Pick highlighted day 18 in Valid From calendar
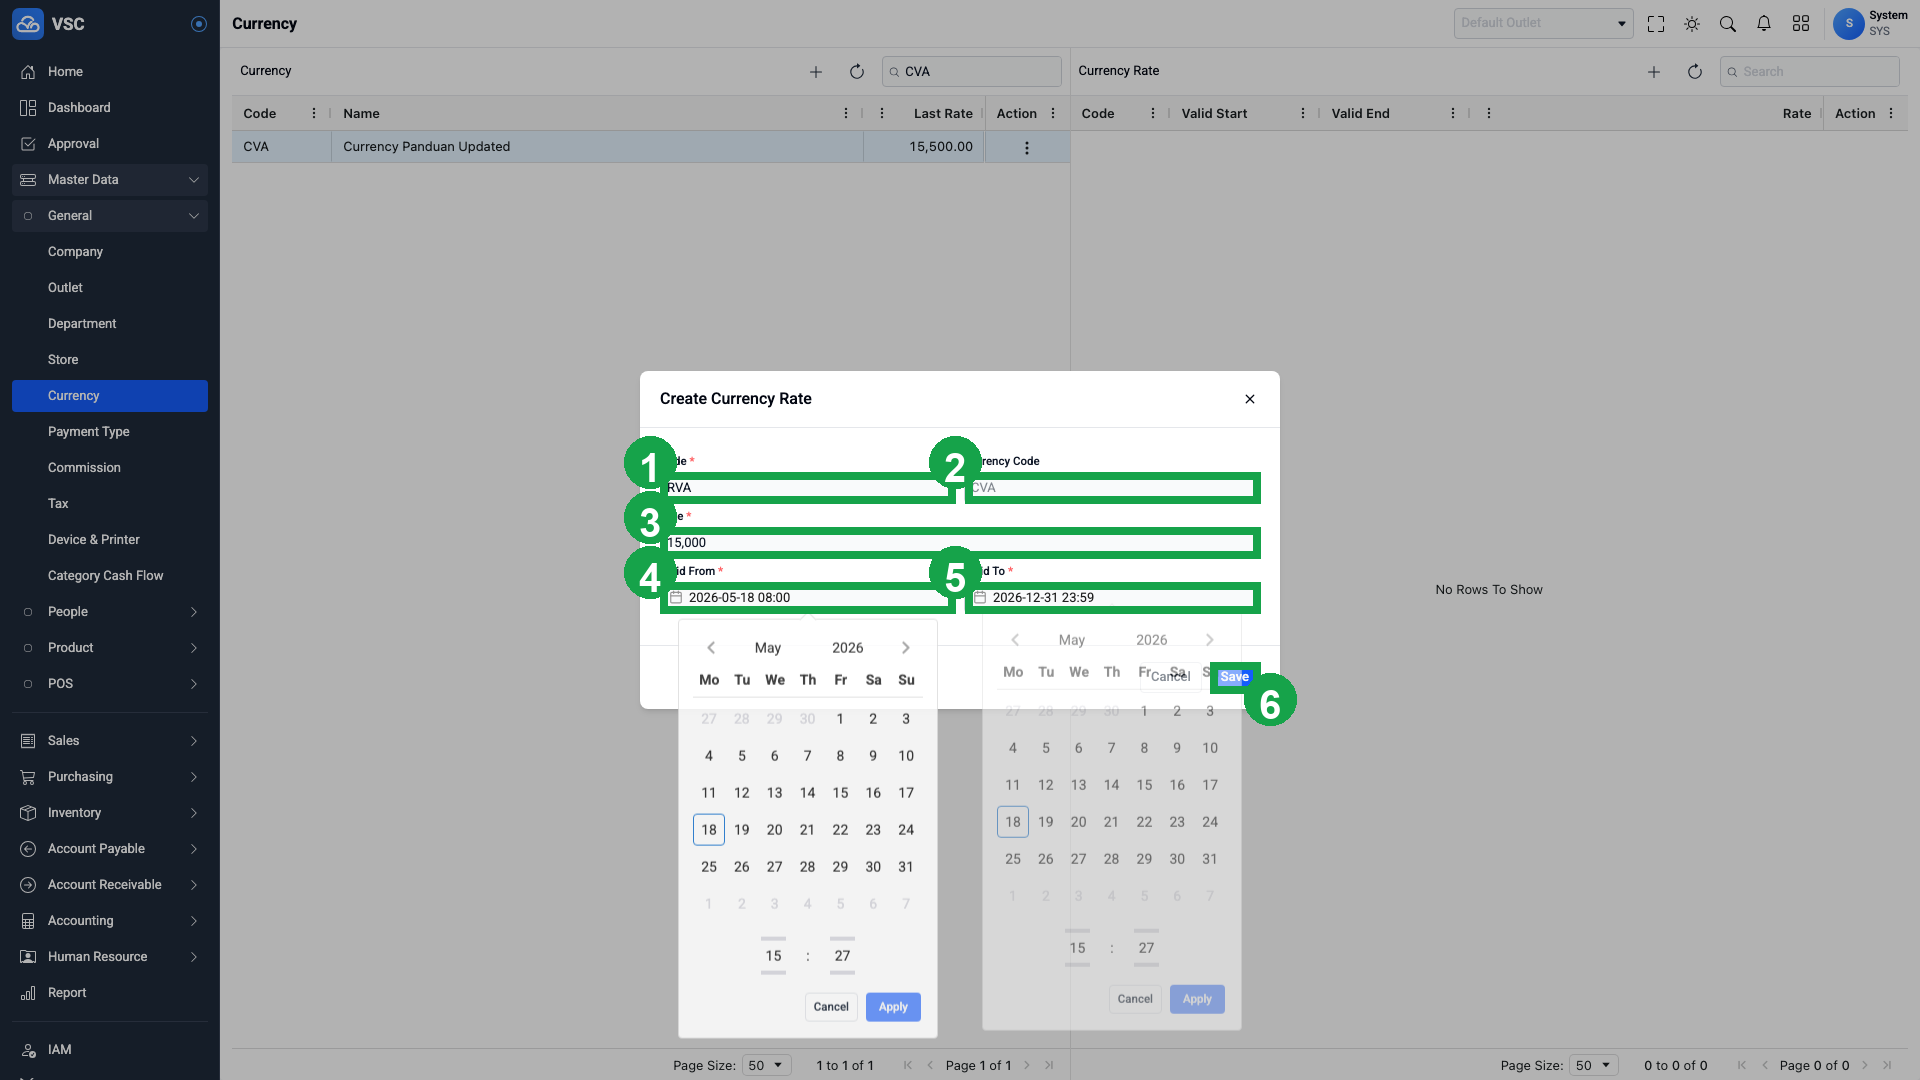Screen dimensions: 1920x1080 pyautogui.click(x=709, y=830)
